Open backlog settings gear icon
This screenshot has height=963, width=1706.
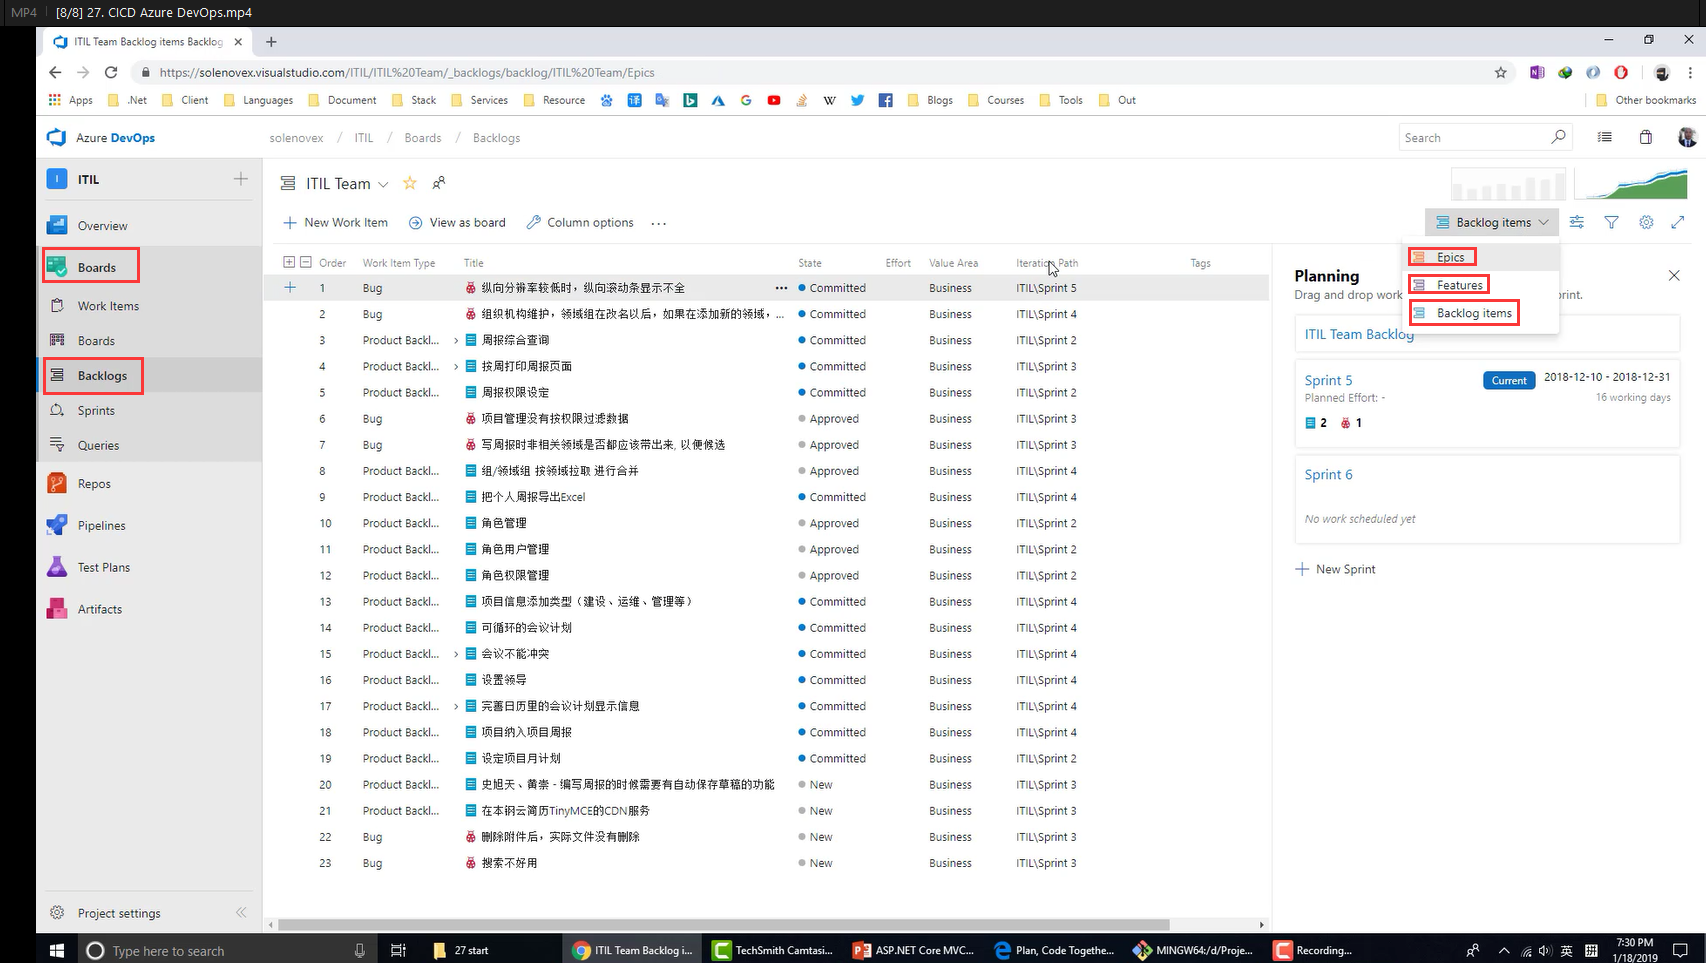1646,222
